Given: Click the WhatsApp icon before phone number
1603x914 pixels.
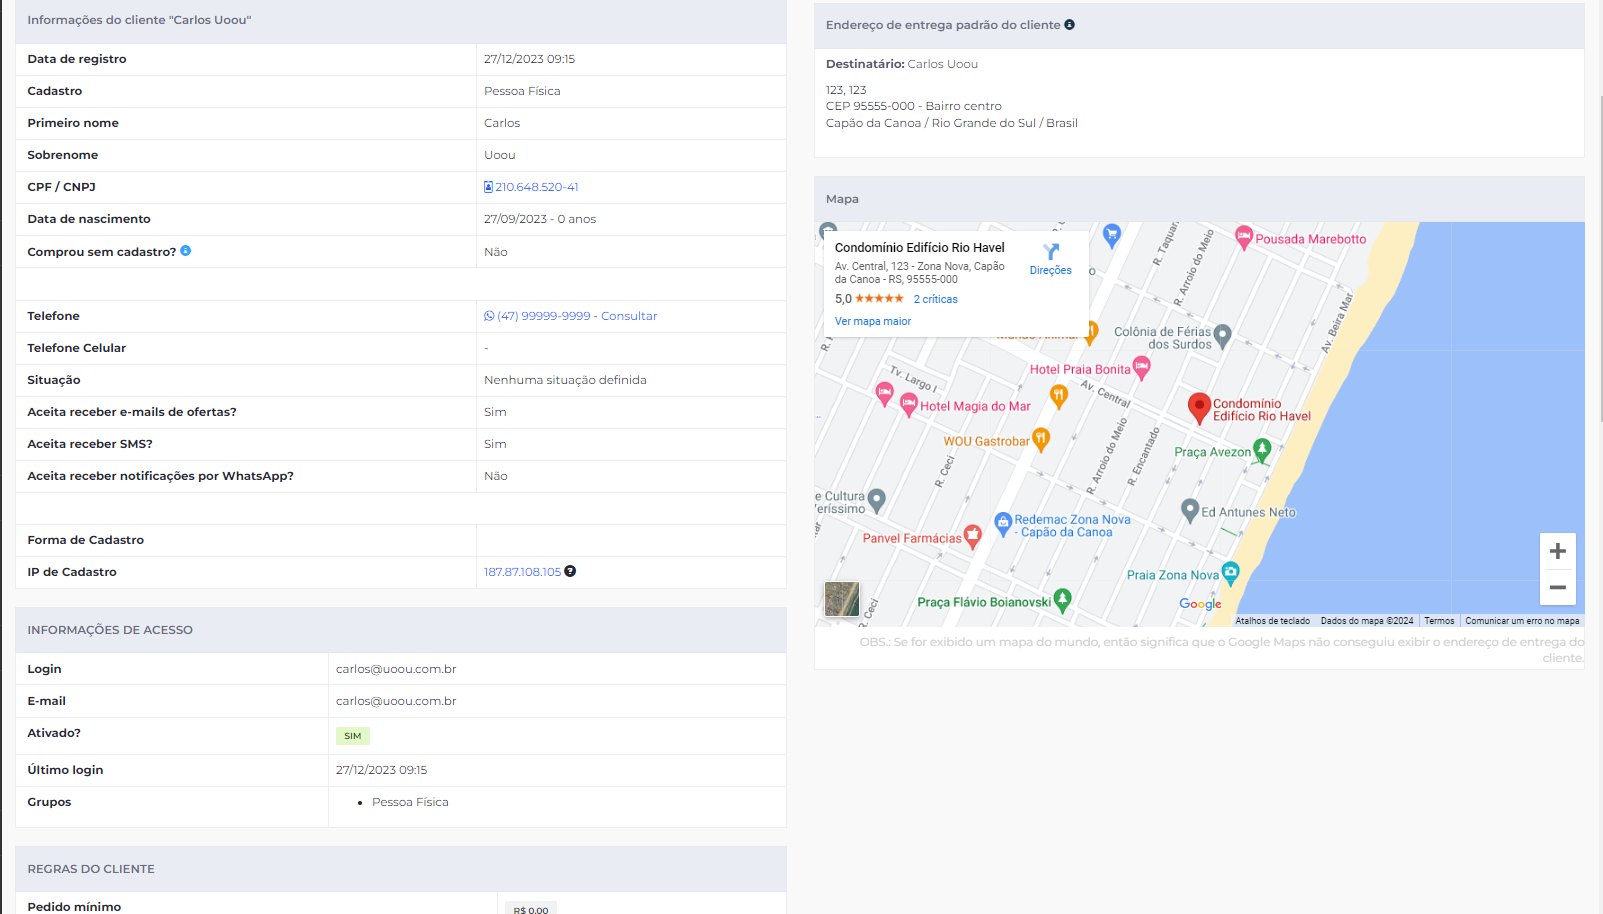Looking at the screenshot, I should point(489,316).
